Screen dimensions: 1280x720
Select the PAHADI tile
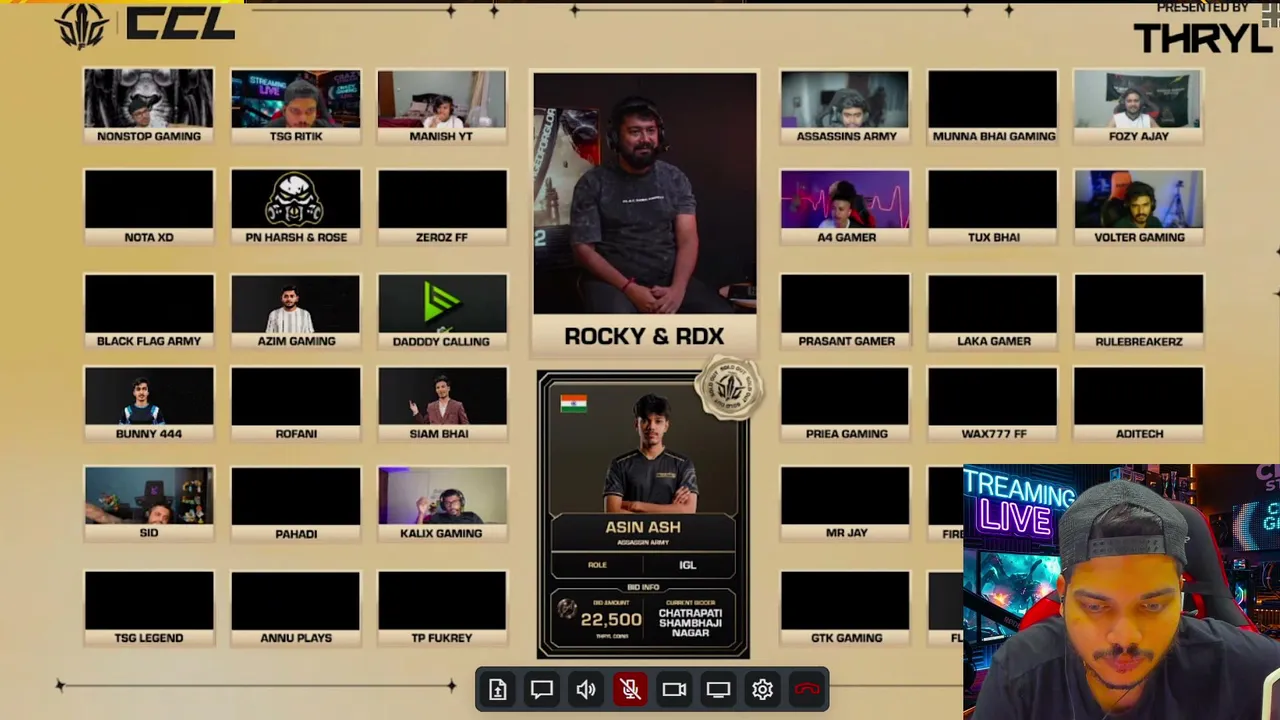(x=296, y=504)
